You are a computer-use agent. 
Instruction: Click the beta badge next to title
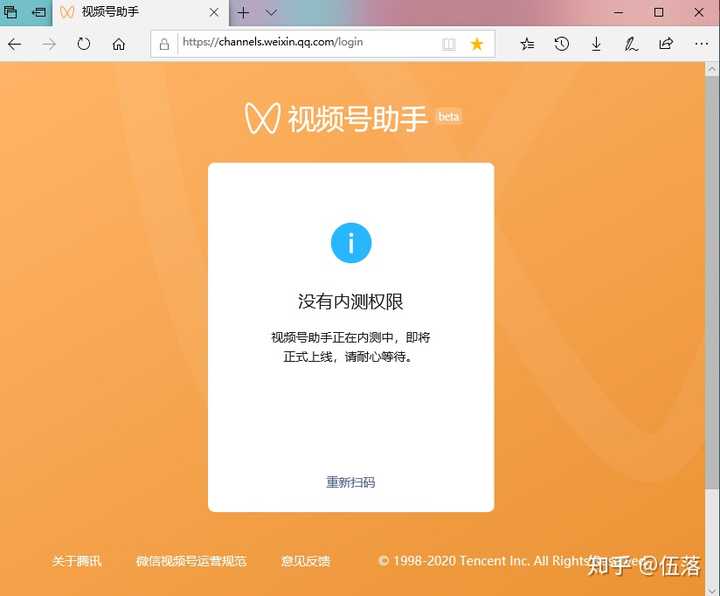pos(449,117)
